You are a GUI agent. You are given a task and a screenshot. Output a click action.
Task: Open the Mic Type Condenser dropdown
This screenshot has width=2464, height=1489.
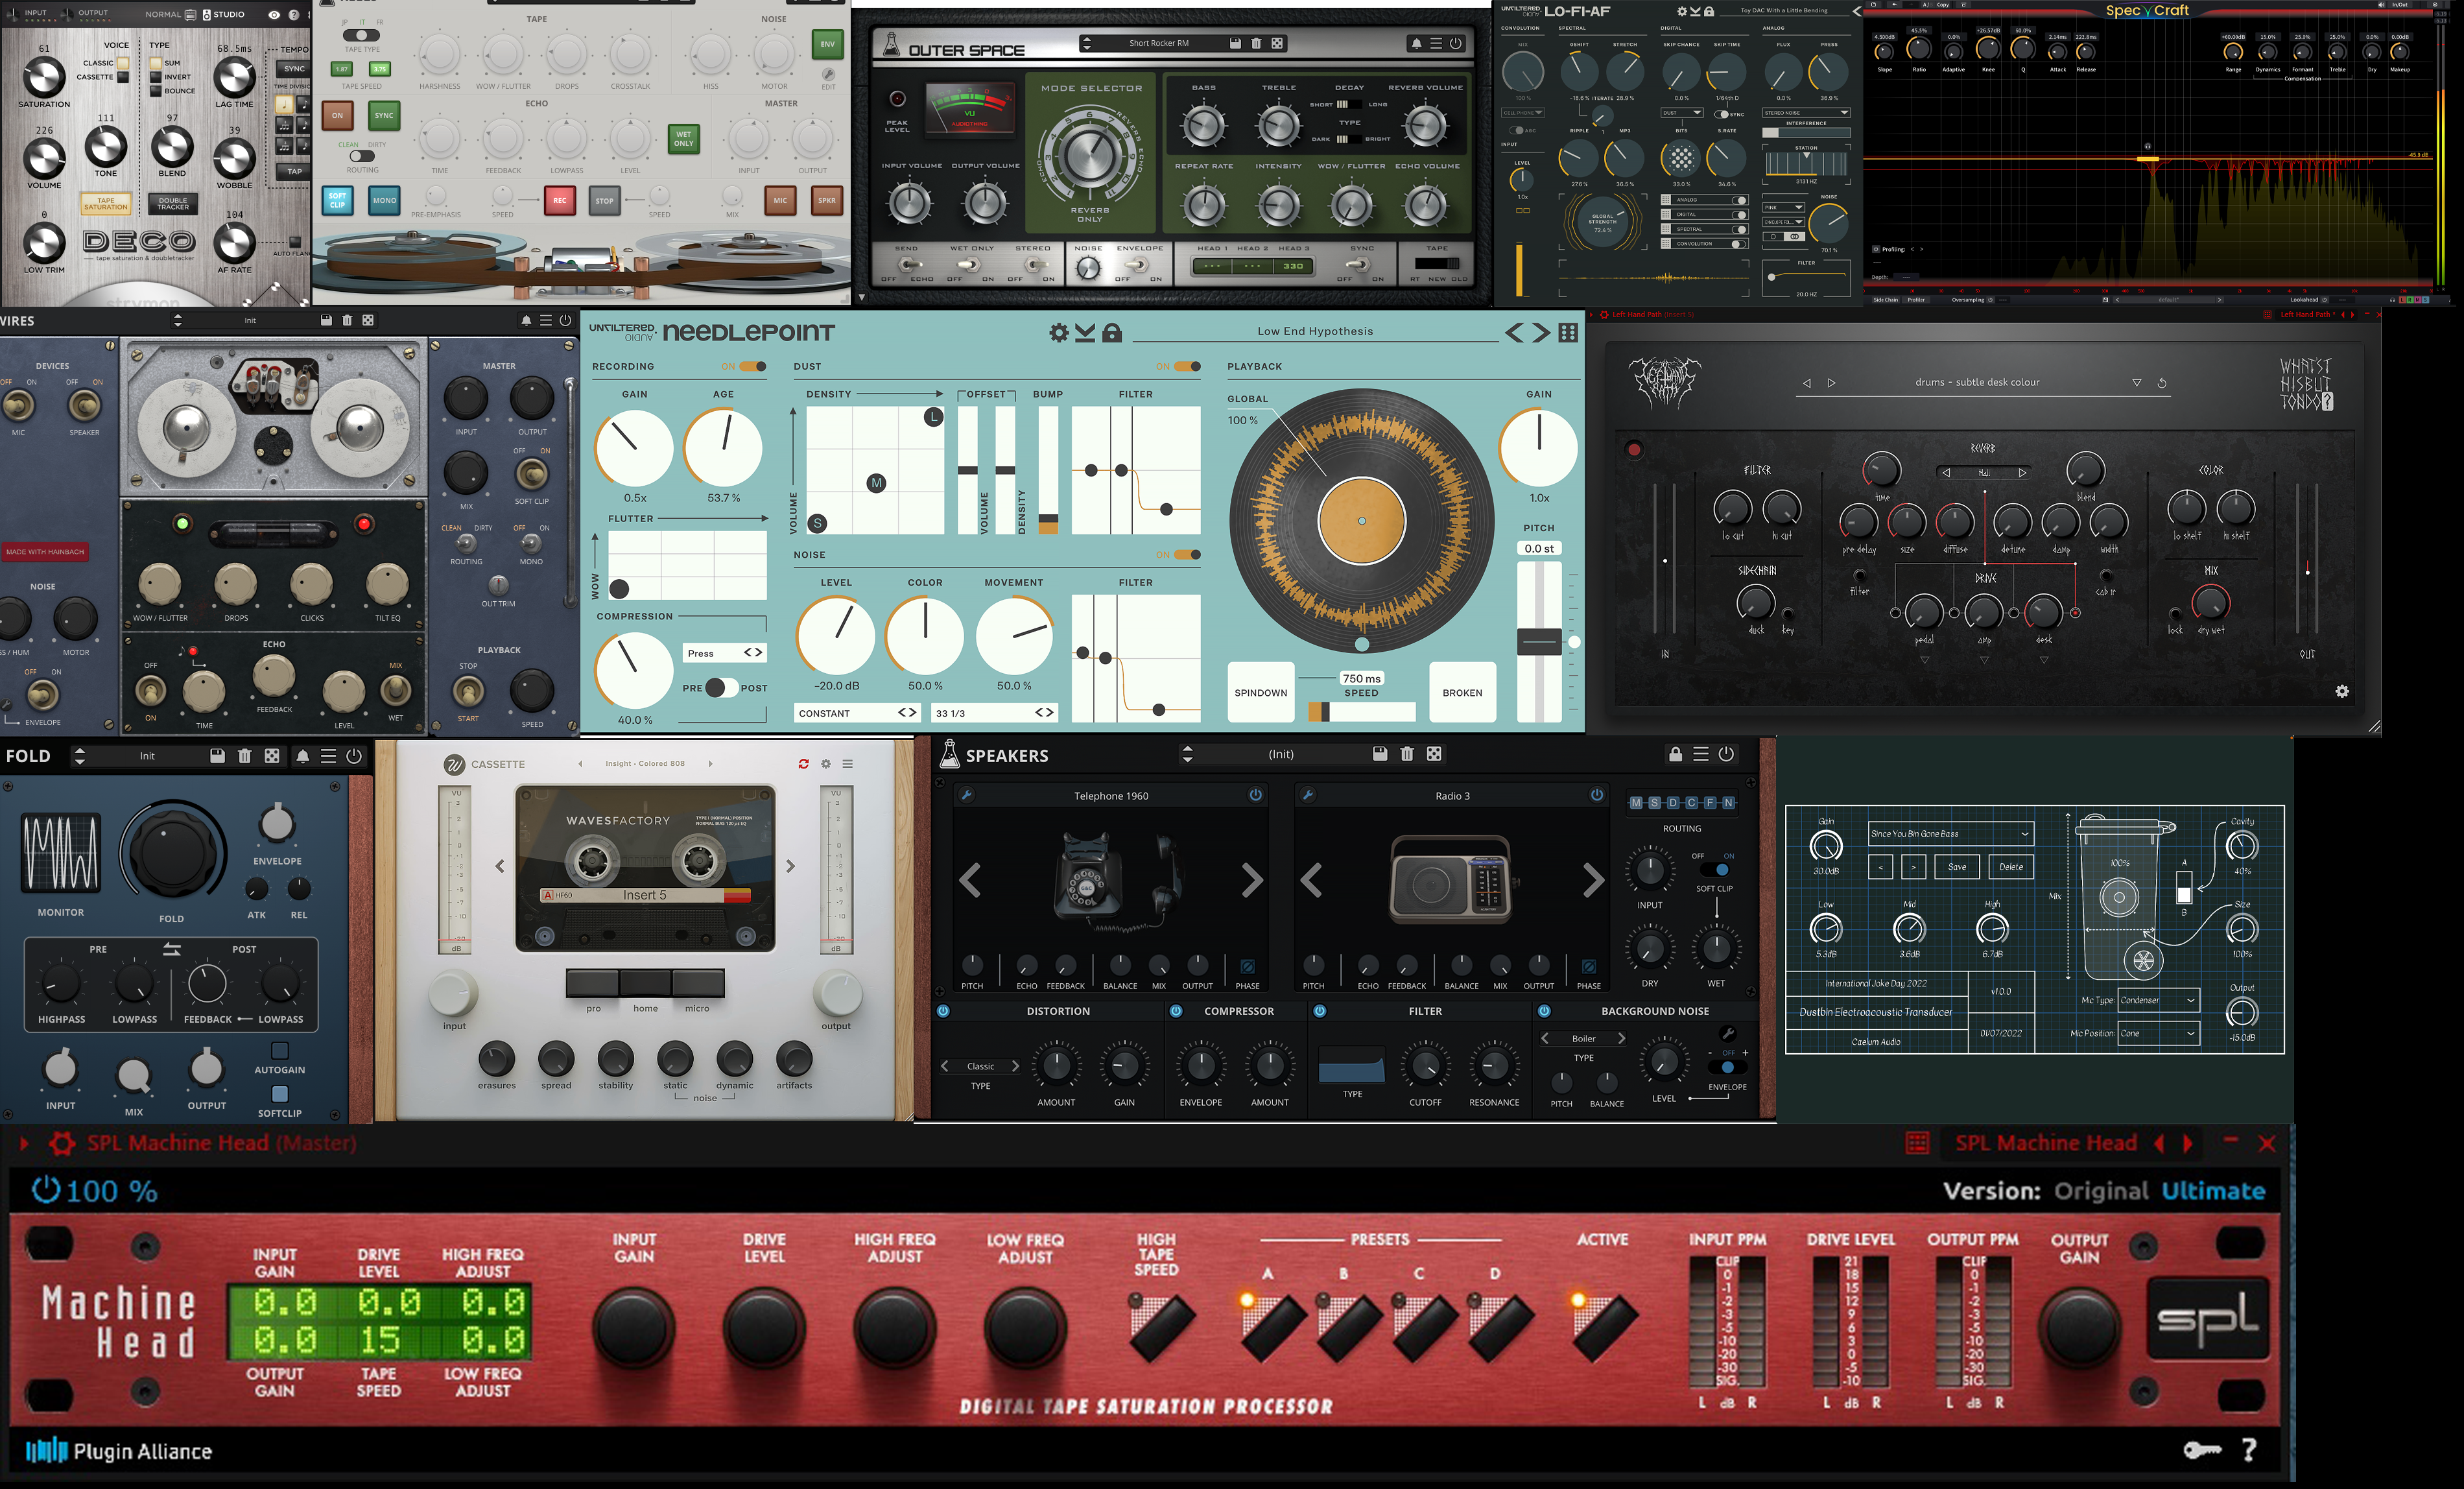pyautogui.click(x=2158, y=1000)
